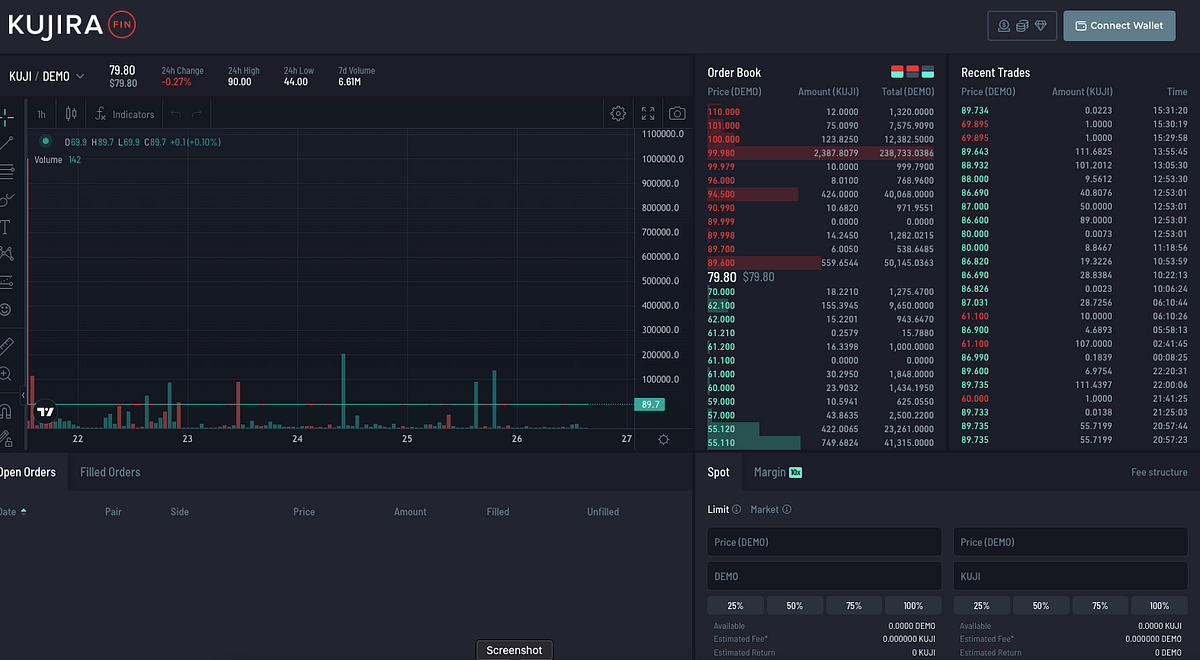Screen dimensions: 1200x660
Task: Open the Indicators menu
Action: (x=125, y=114)
